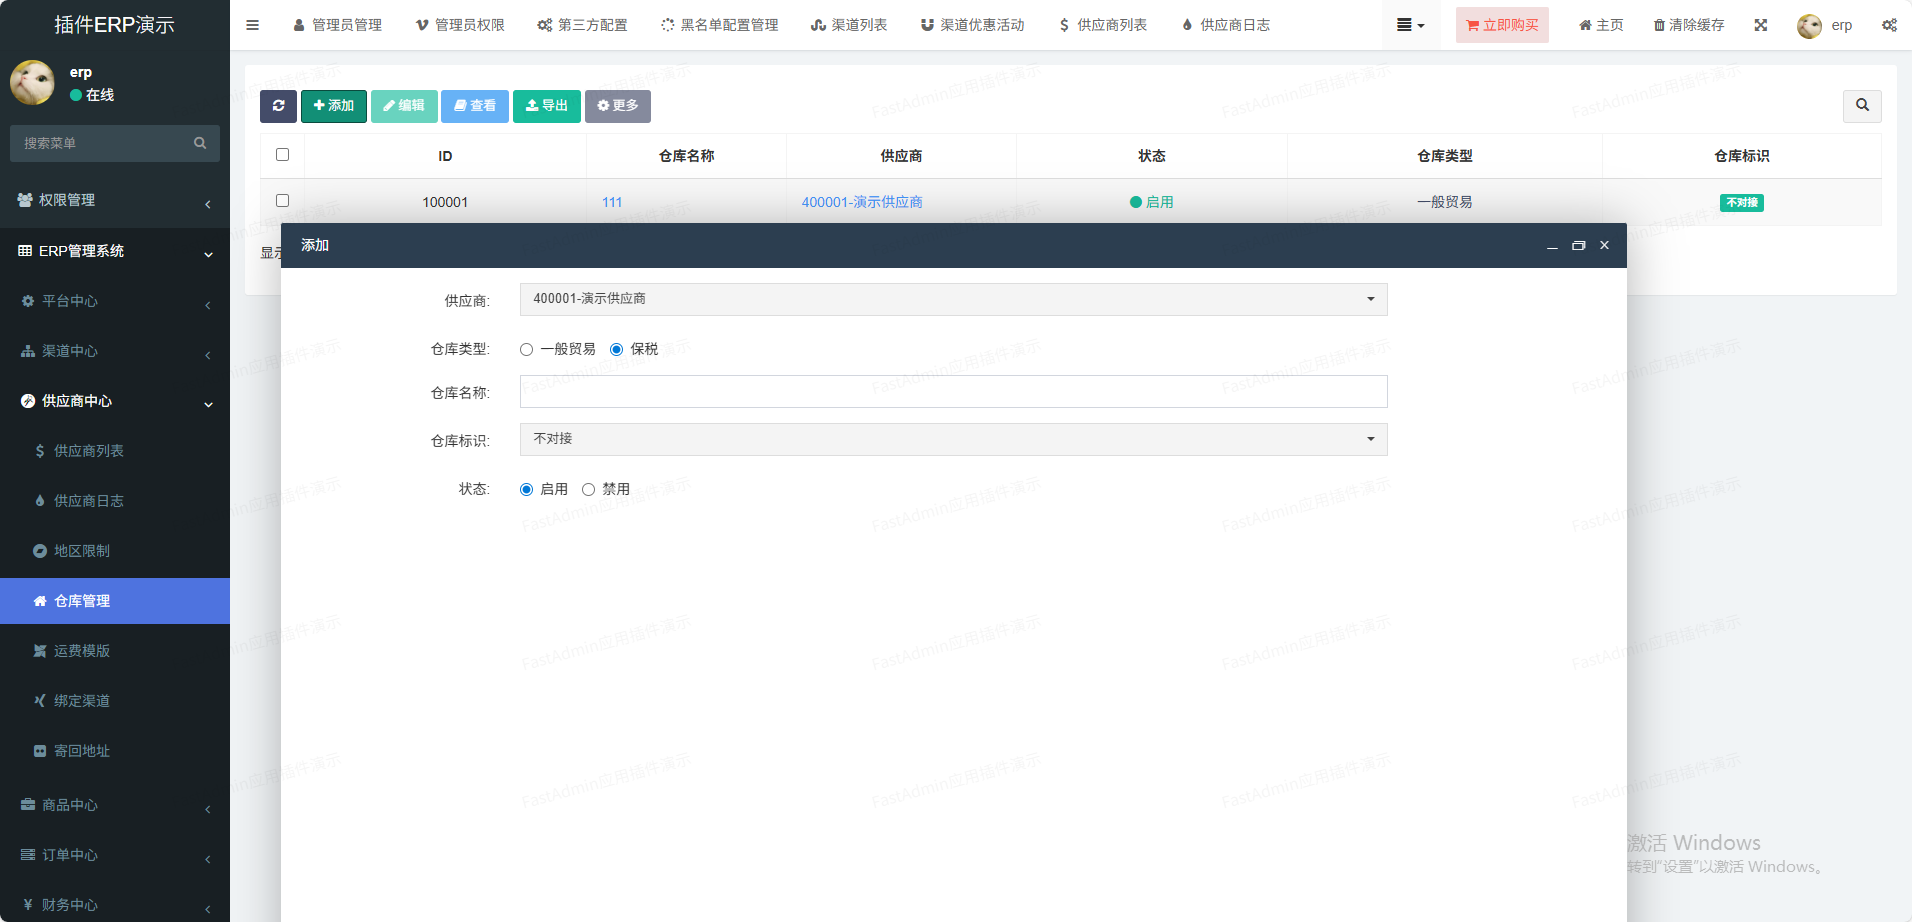Open the 供应商 dropdown in the form

(953, 299)
